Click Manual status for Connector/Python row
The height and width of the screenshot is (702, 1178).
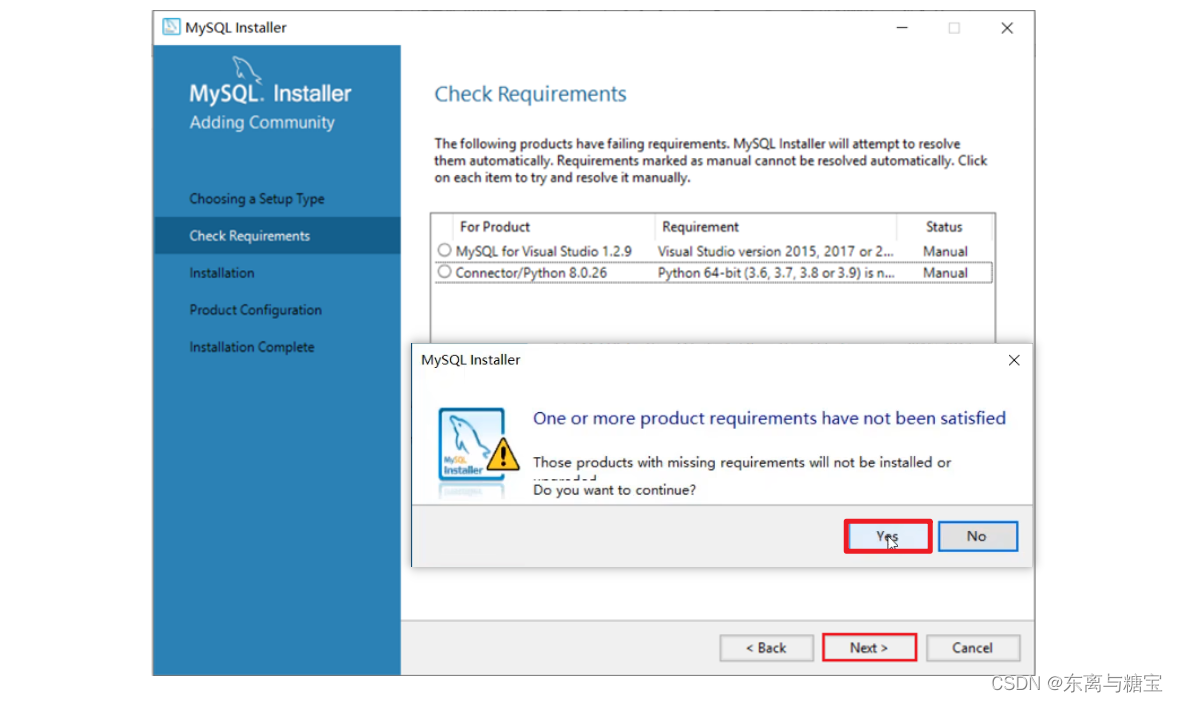[945, 273]
